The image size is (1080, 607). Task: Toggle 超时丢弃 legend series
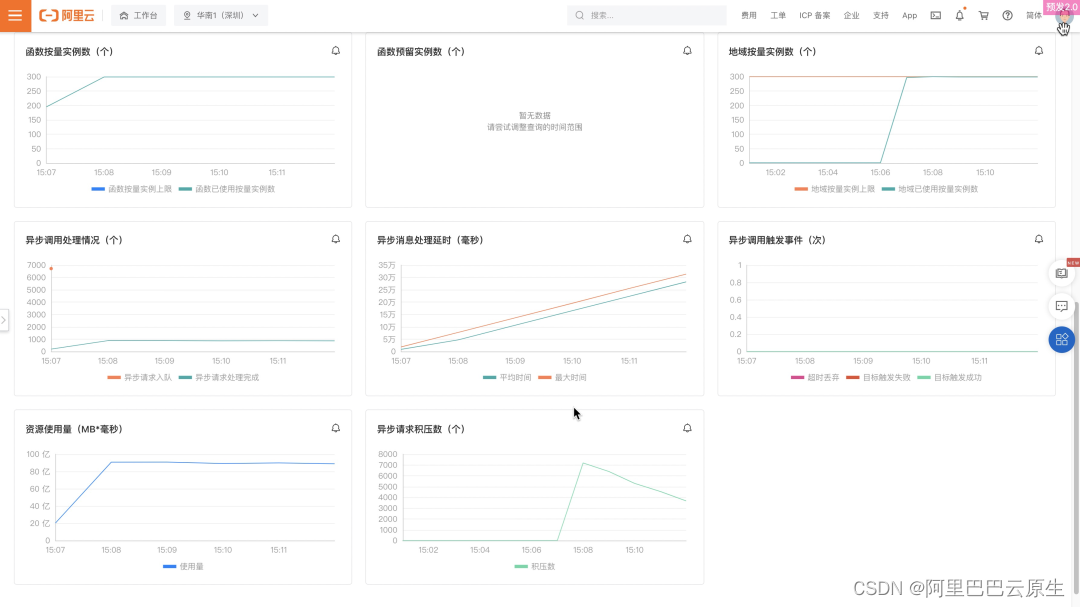(815, 378)
